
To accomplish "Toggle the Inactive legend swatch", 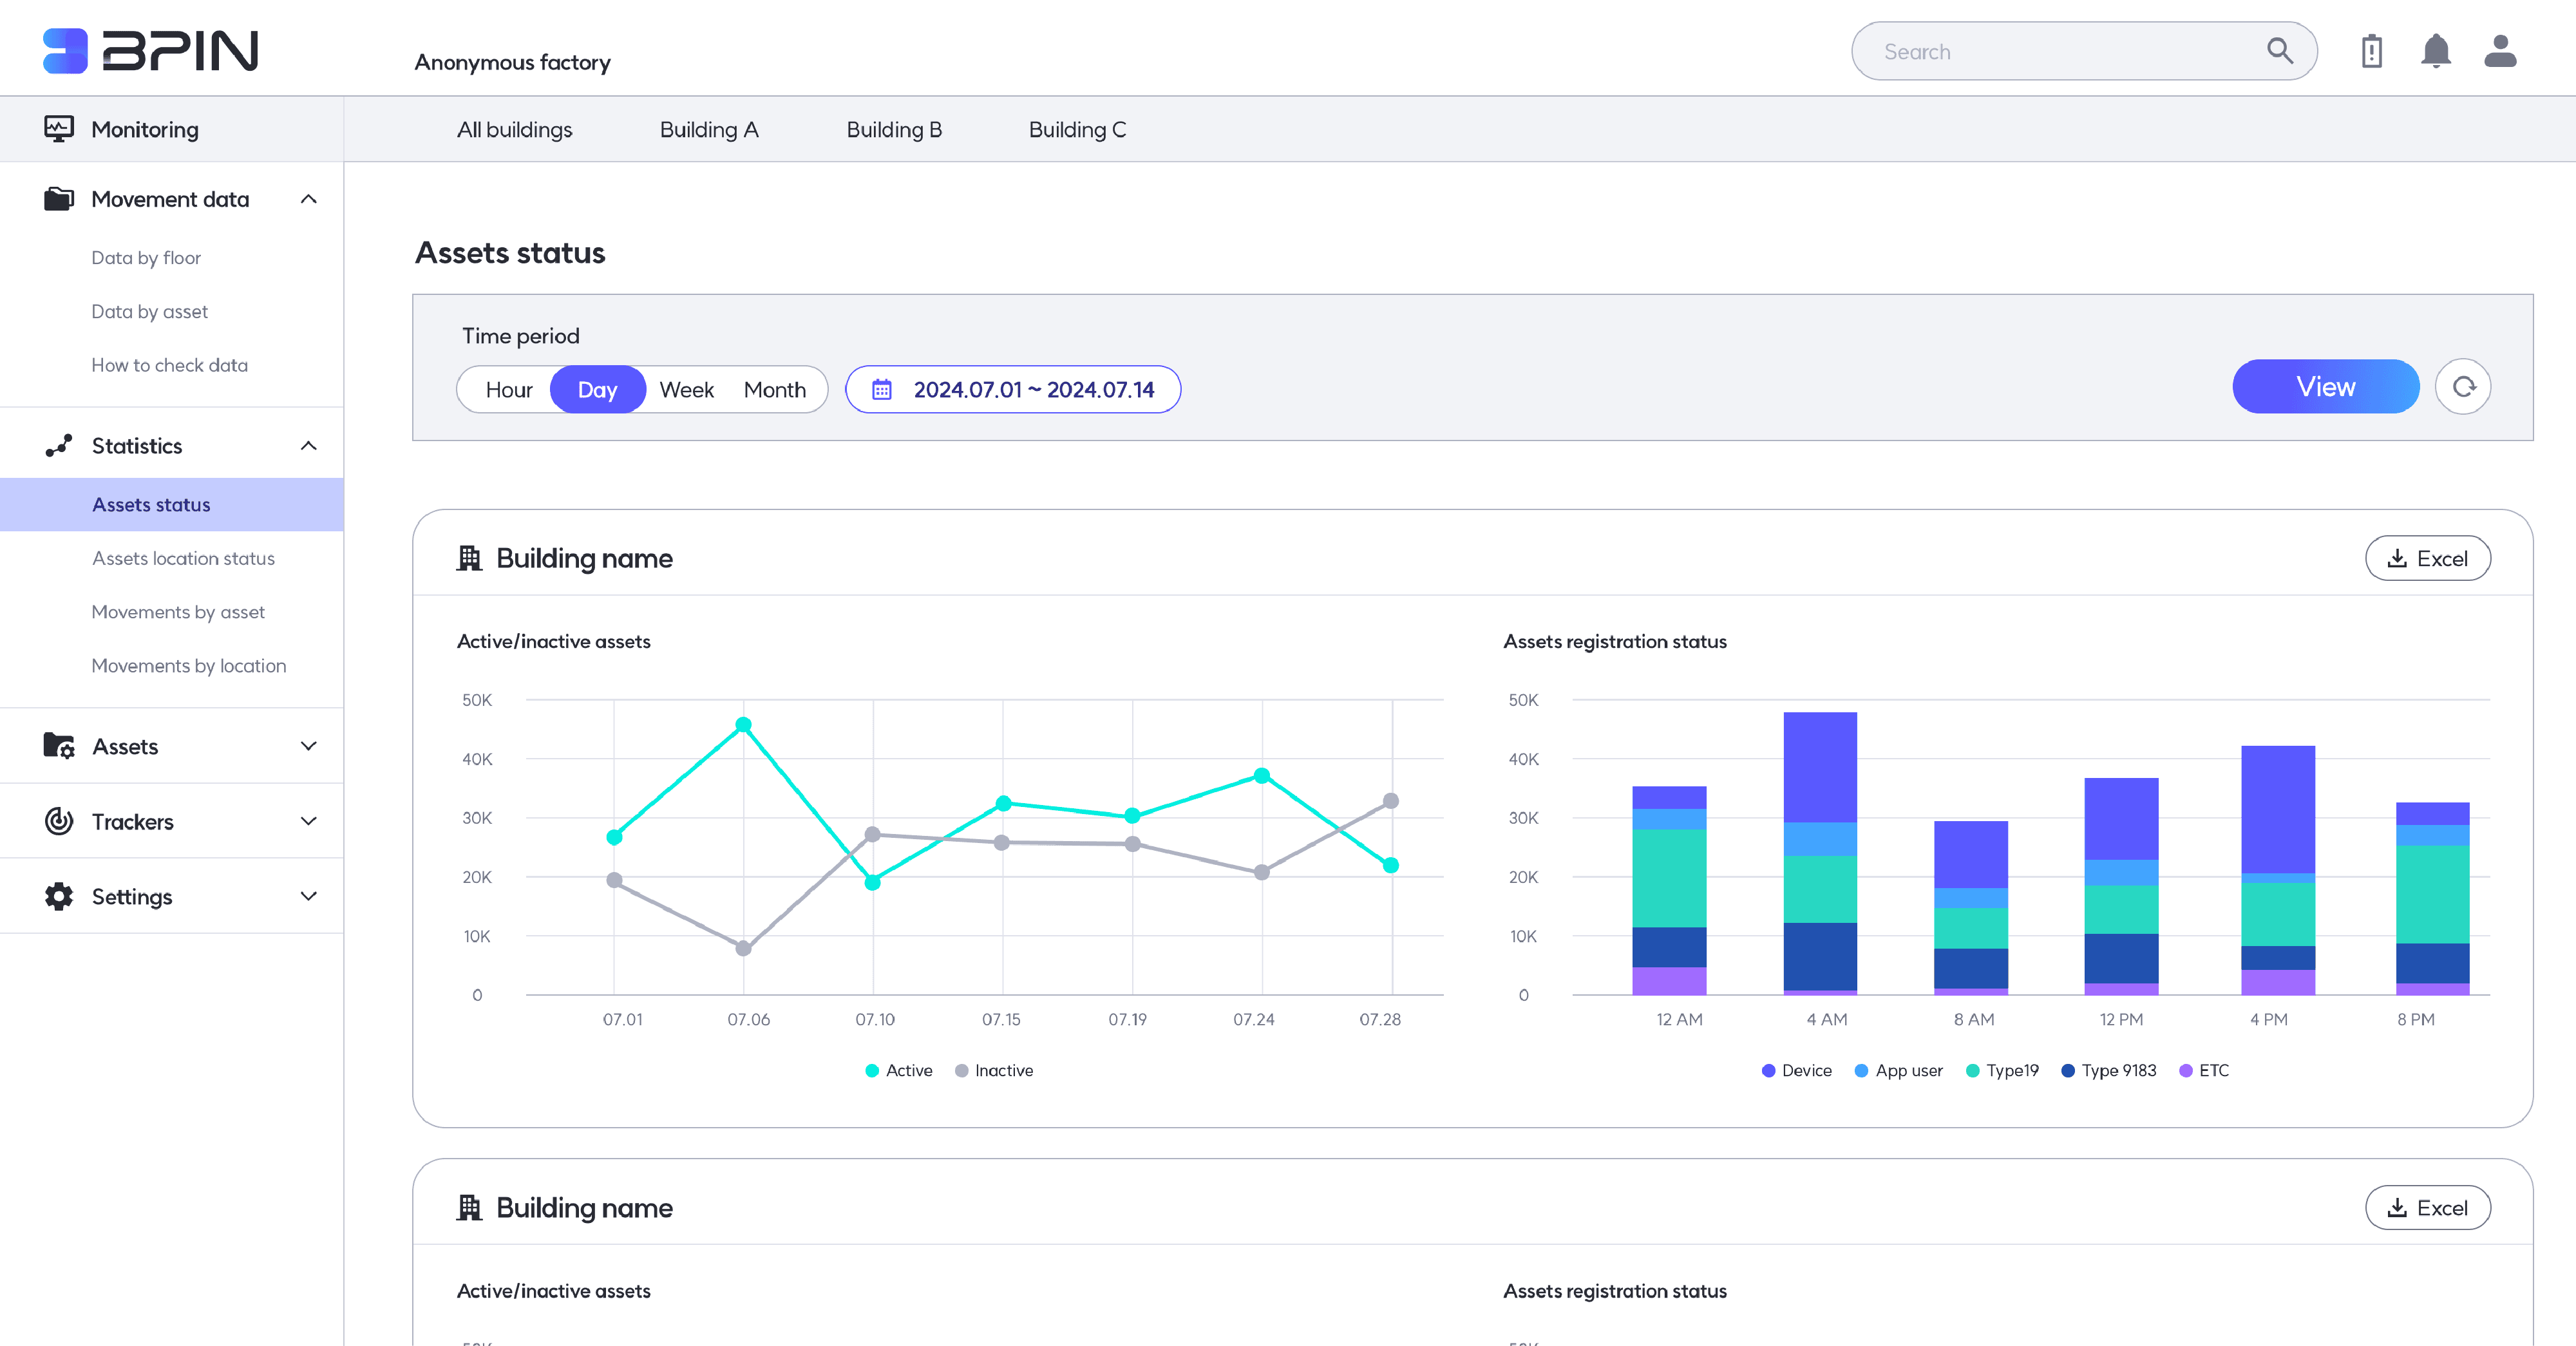I will click(x=961, y=1070).
